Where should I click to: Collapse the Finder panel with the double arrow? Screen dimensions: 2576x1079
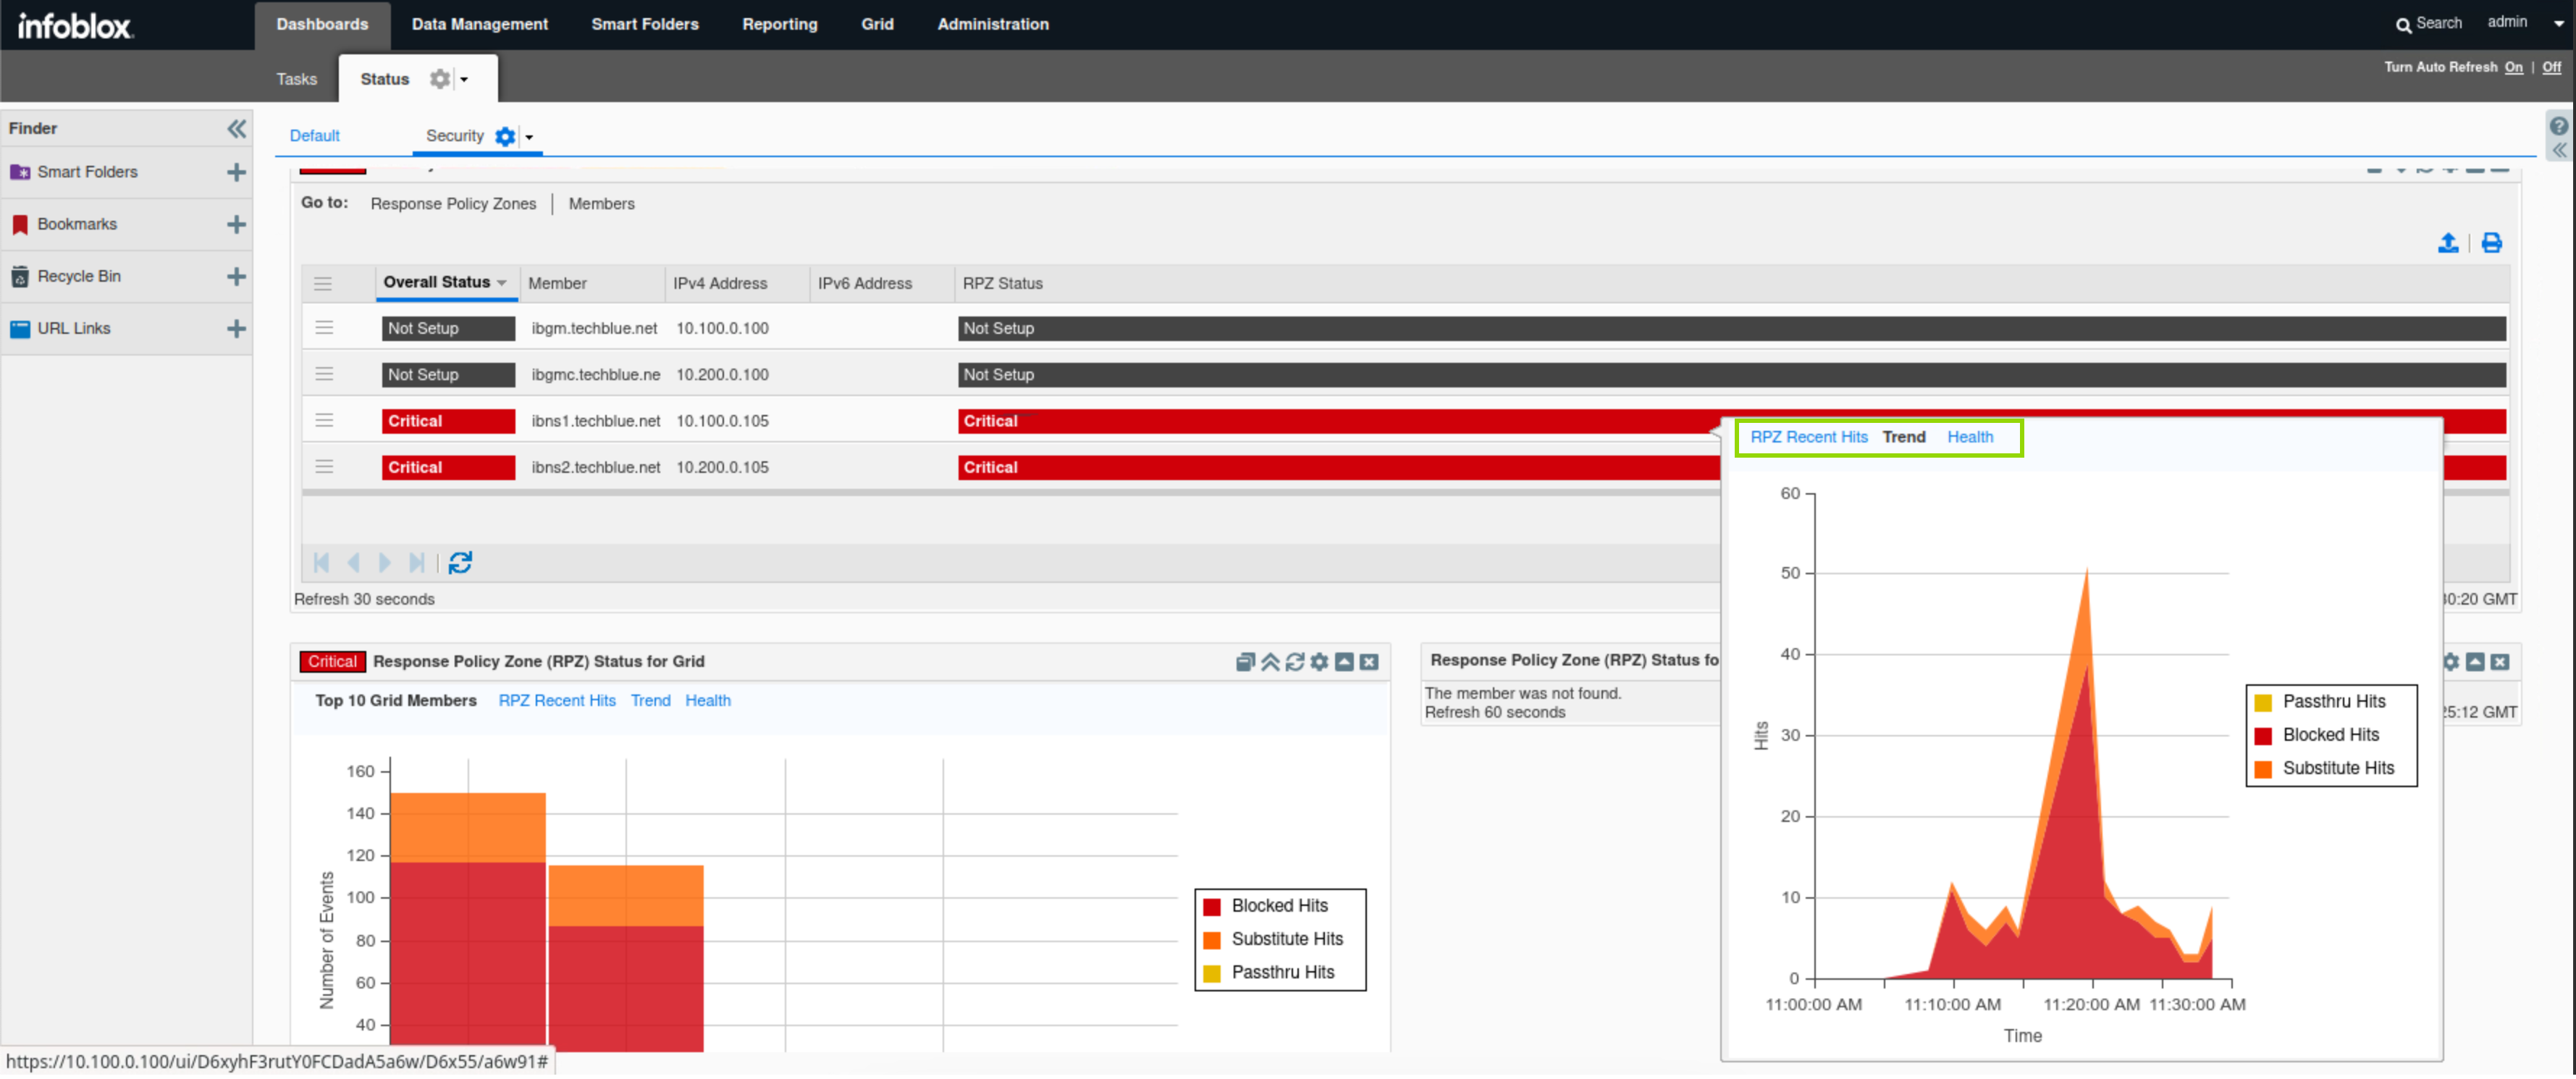pyautogui.click(x=236, y=128)
